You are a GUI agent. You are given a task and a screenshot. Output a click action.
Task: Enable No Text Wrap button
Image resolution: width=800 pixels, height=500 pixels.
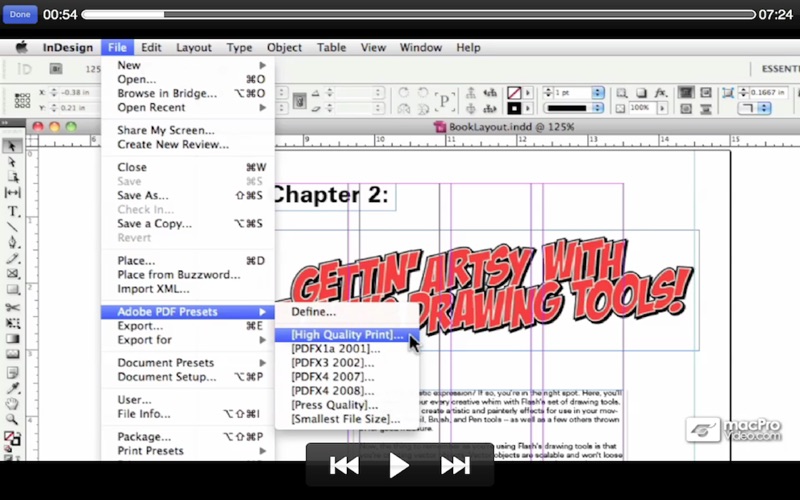point(686,92)
